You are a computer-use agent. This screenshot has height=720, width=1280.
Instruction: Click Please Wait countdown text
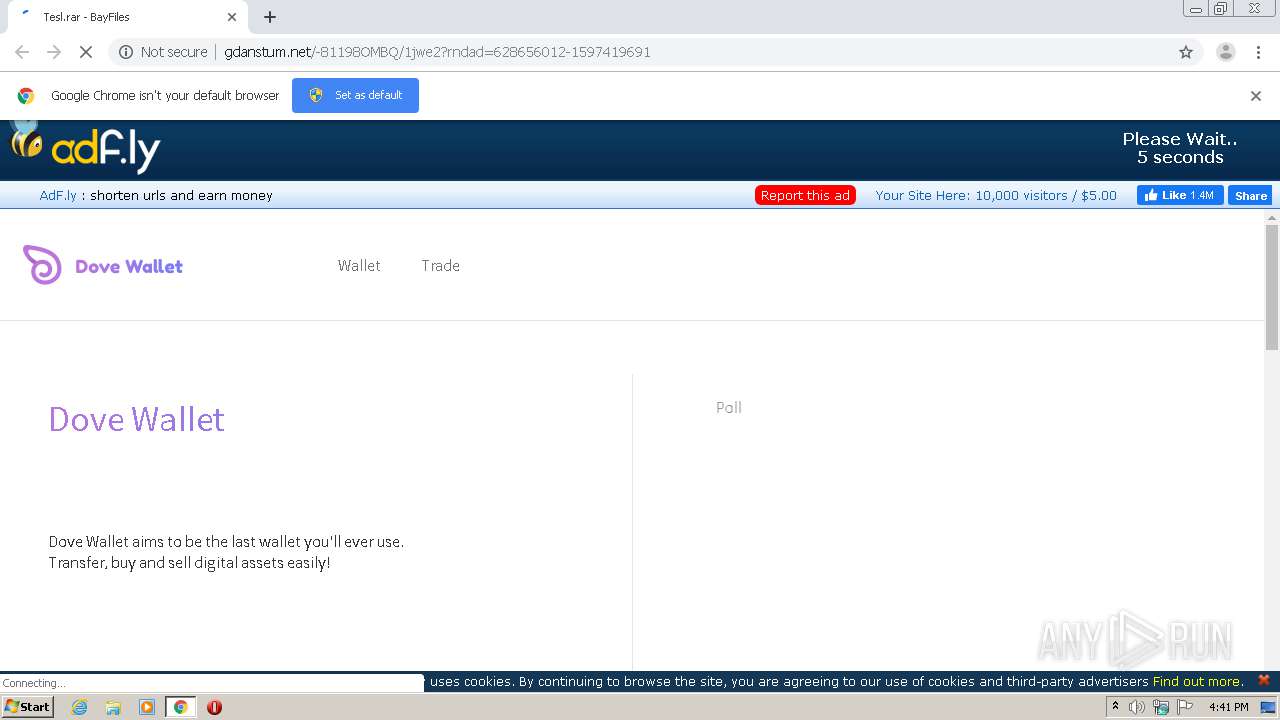tap(1180, 148)
